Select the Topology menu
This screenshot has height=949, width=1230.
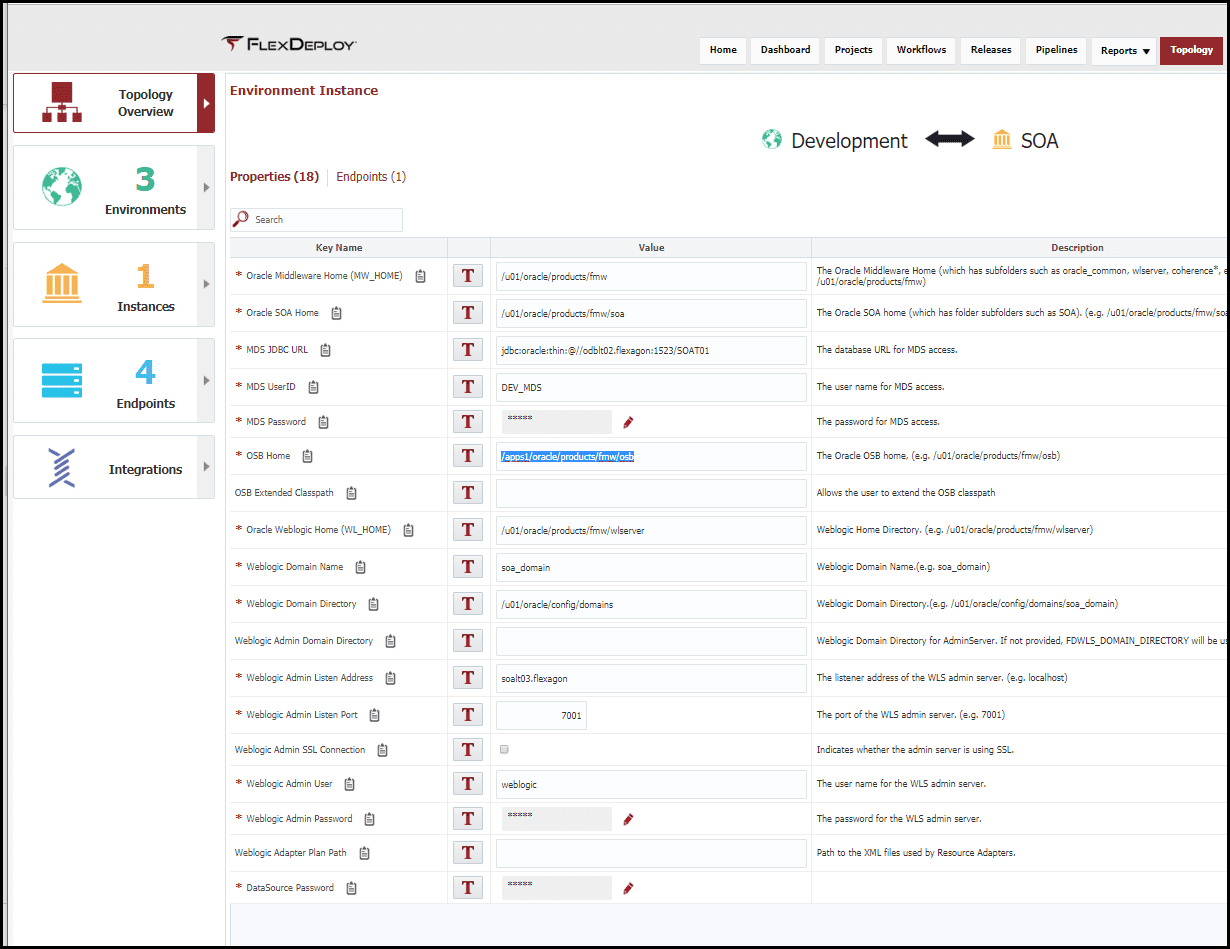(1191, 50)
